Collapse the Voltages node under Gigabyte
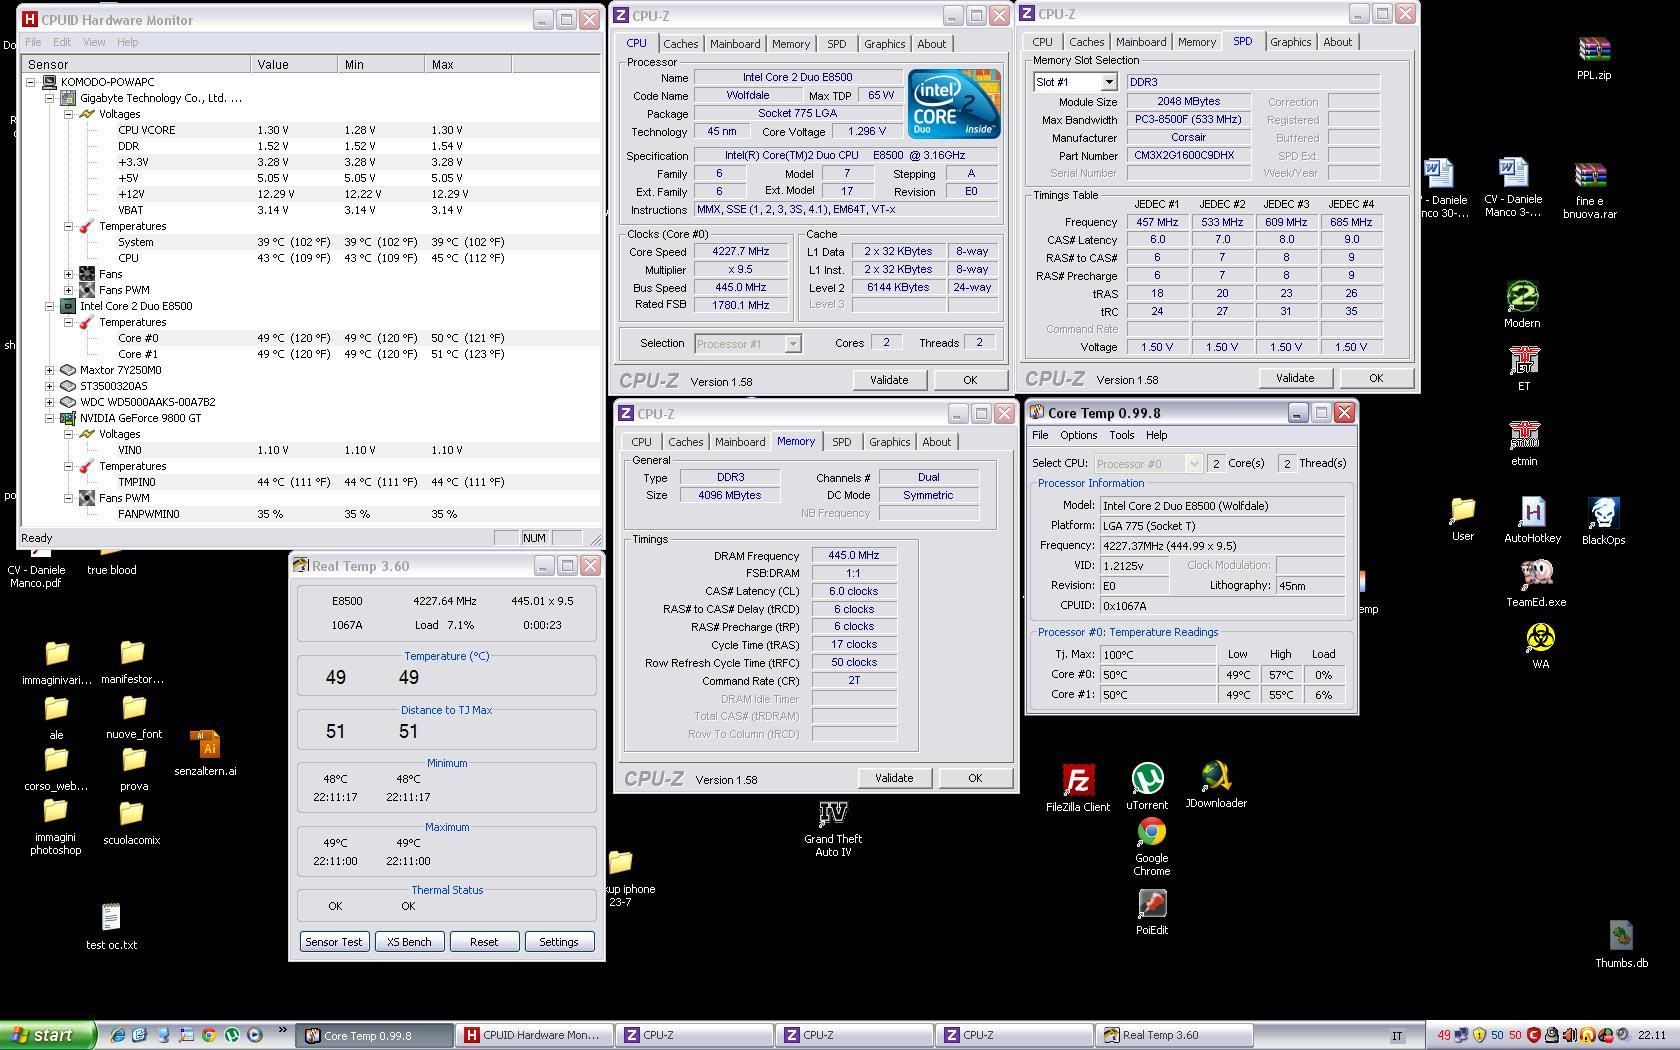The image size is (1680, 1050). [x=69, y=114]
